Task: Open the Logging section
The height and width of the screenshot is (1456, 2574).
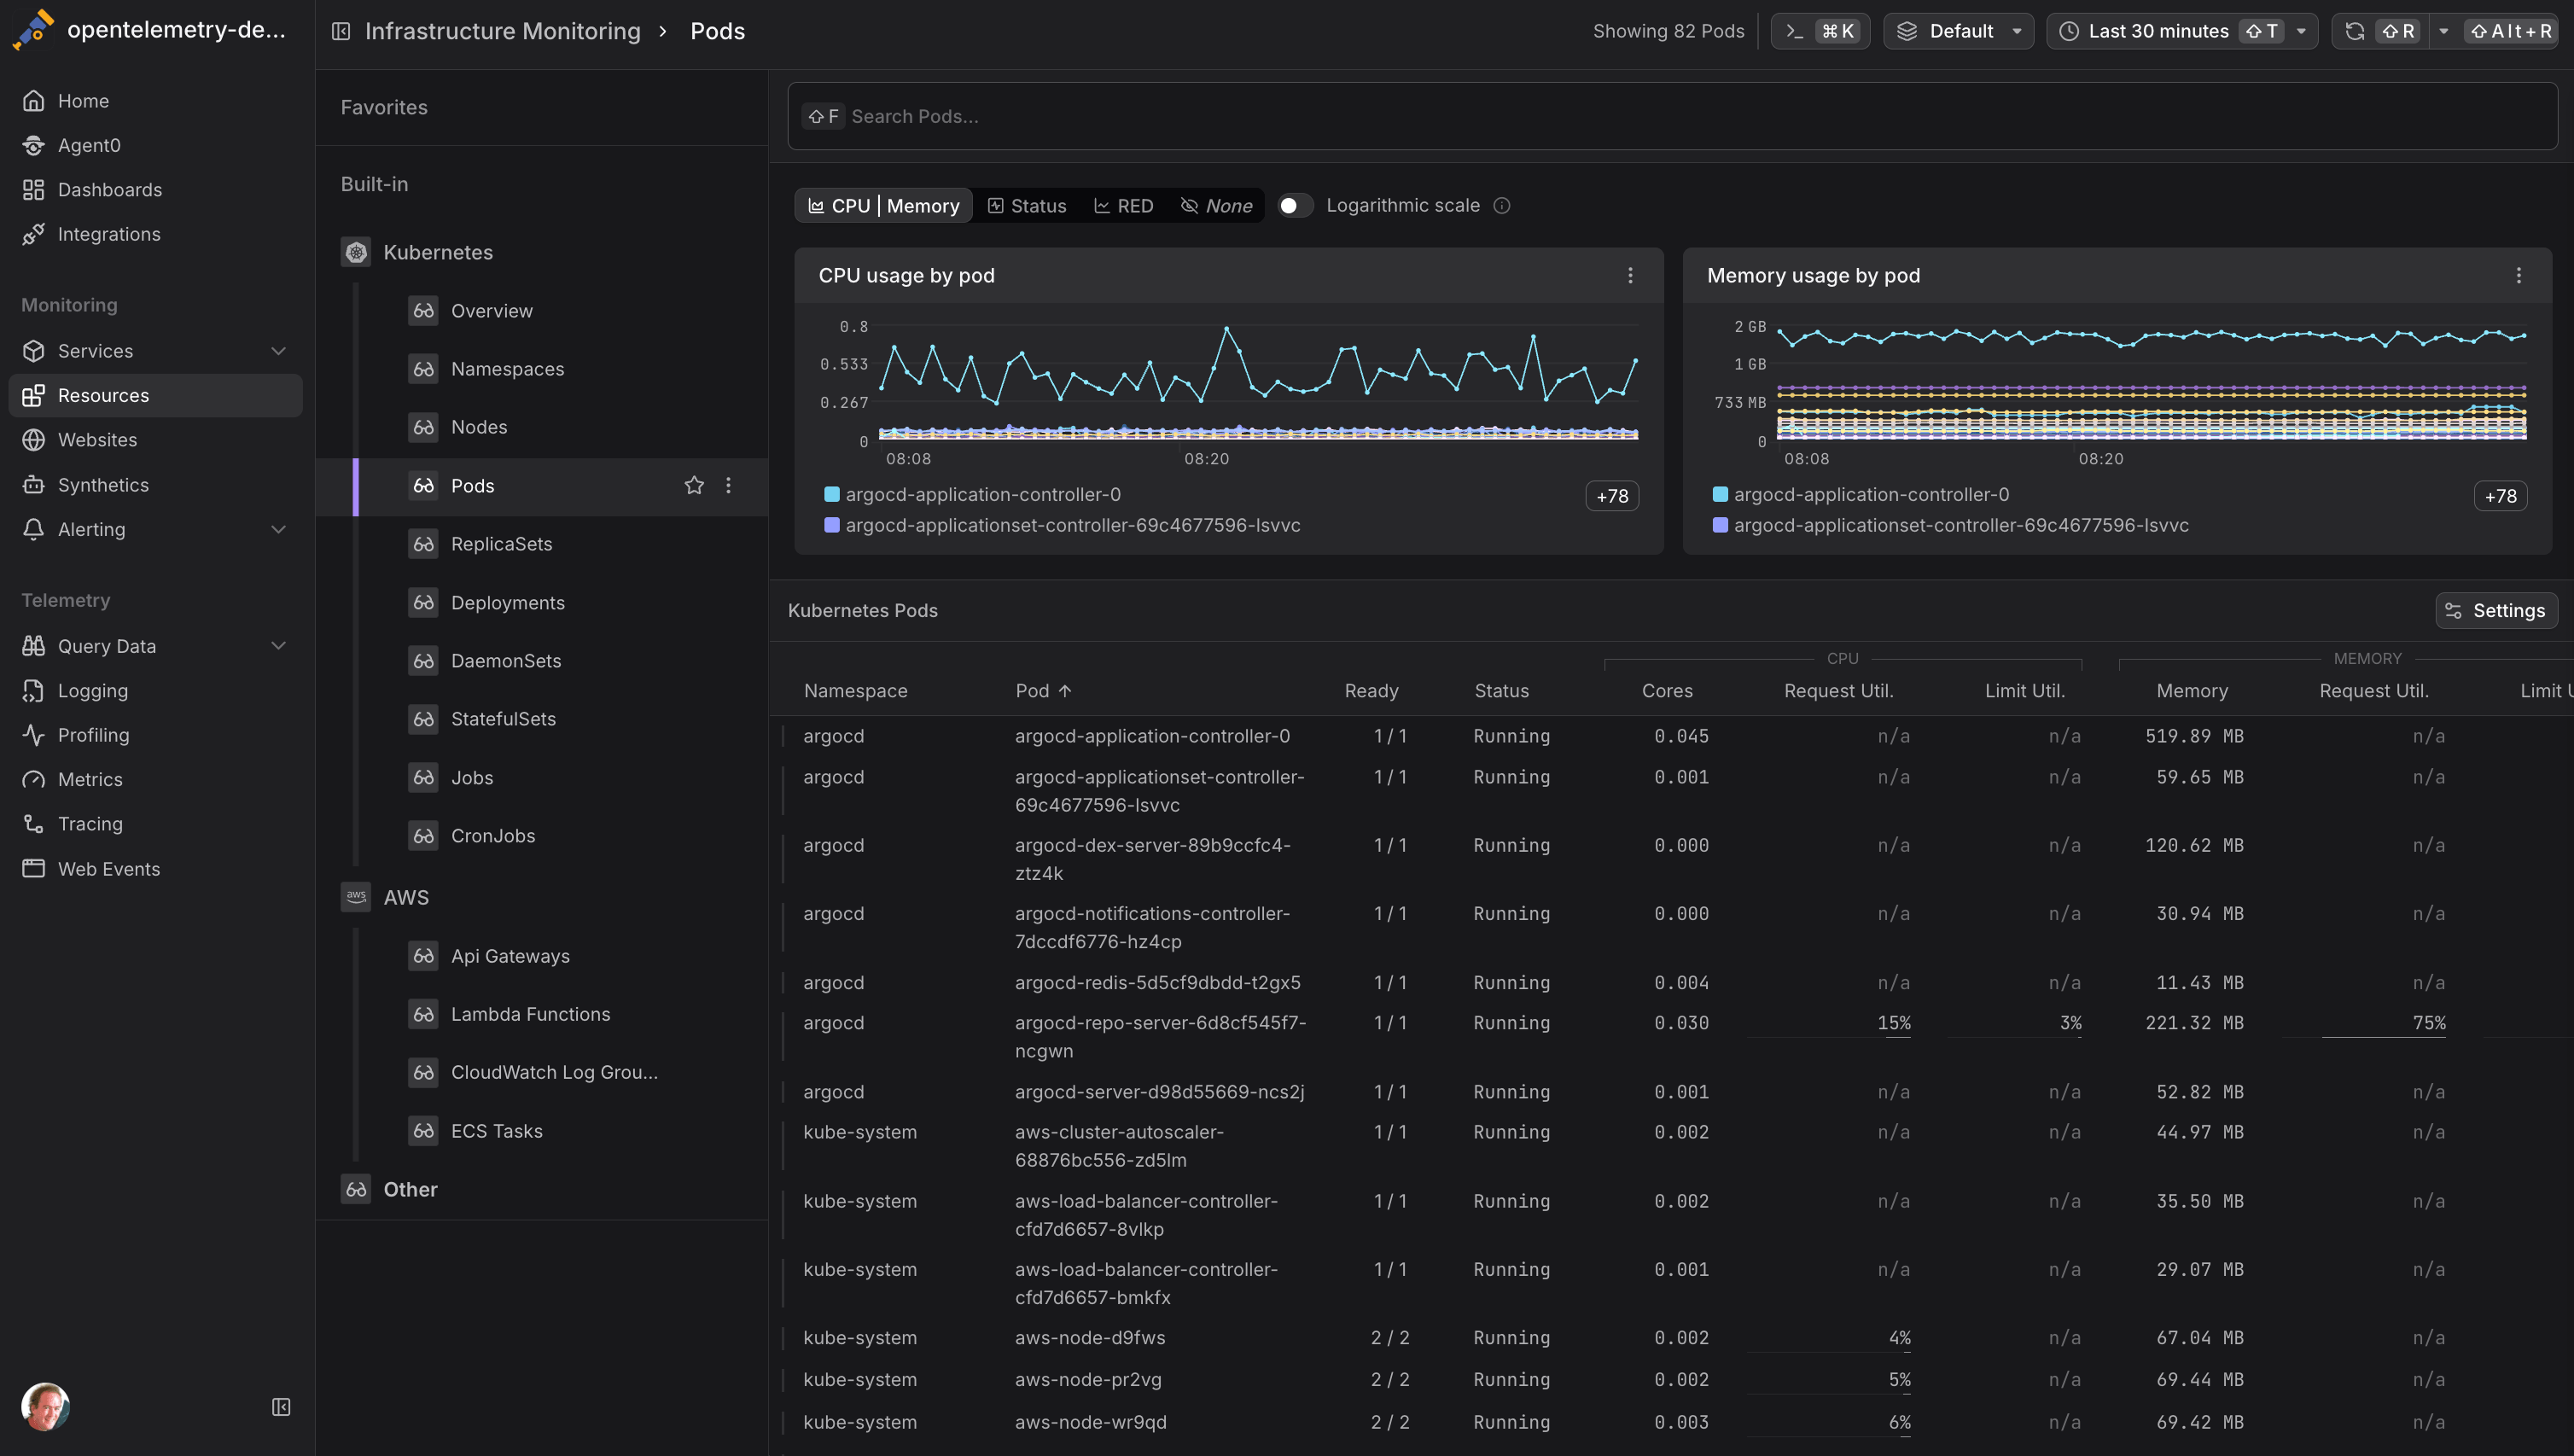Action: click(155, 691)
